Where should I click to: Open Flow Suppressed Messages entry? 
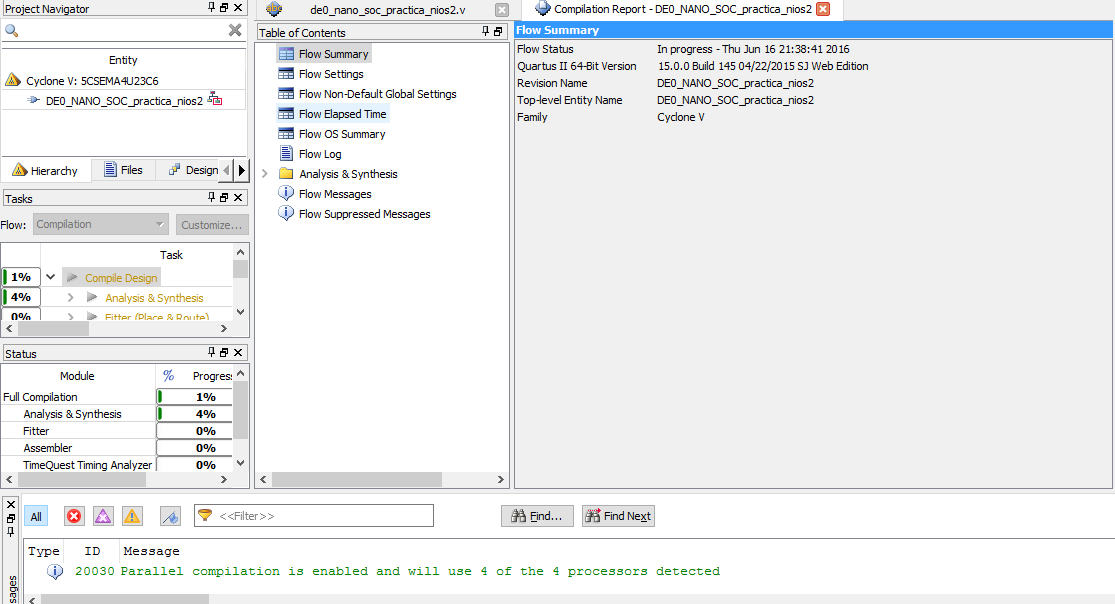[364, 213]
